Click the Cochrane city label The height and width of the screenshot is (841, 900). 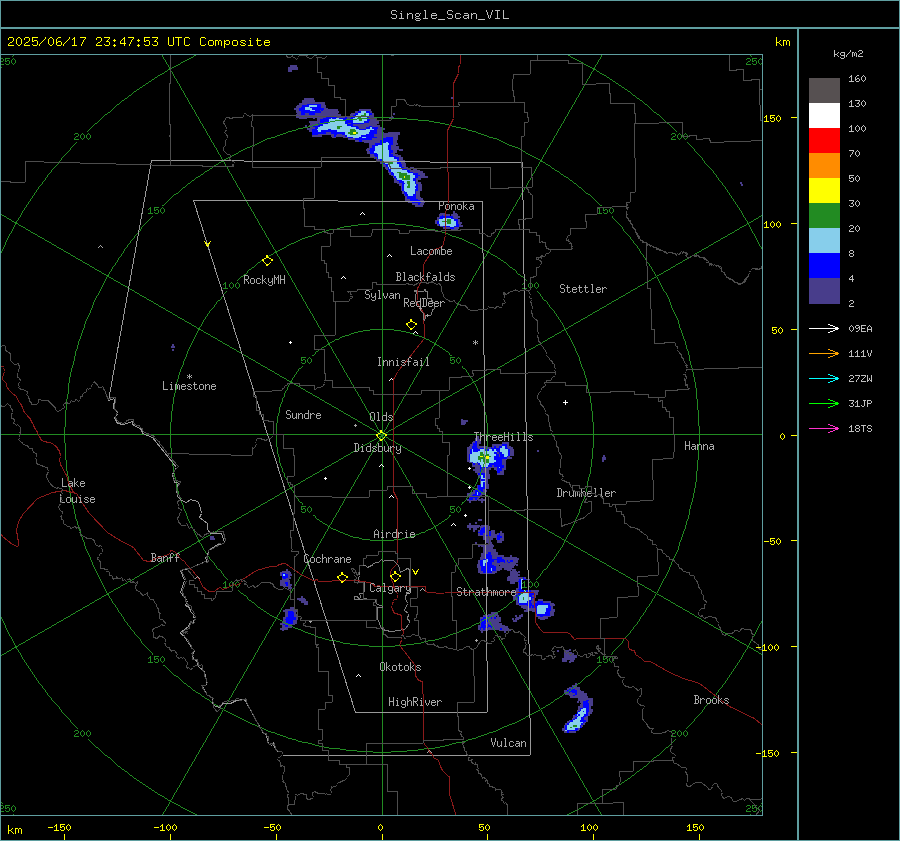[x=327, y=559]
